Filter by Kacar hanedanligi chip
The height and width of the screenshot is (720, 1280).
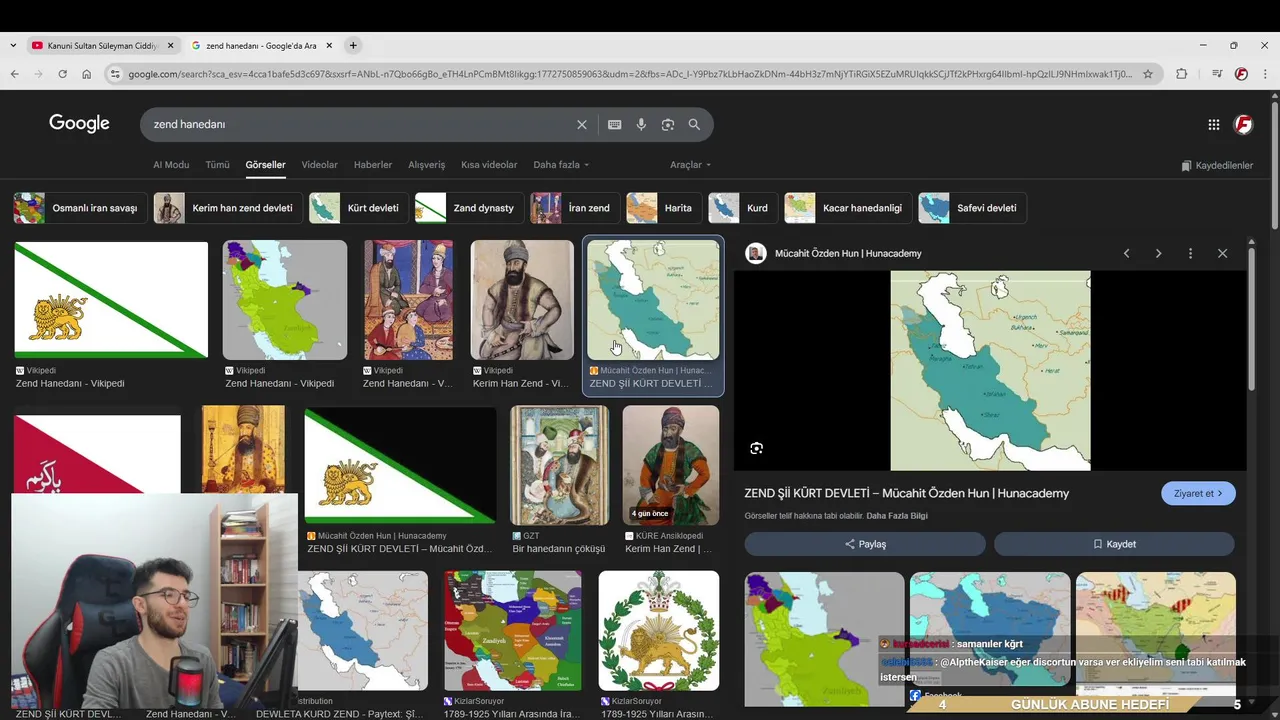click(848, 208)
